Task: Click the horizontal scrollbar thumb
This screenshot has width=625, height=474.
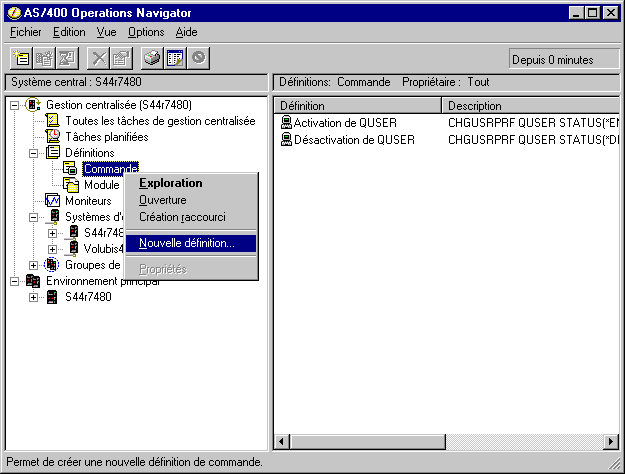Action: [x=367, y=442]
